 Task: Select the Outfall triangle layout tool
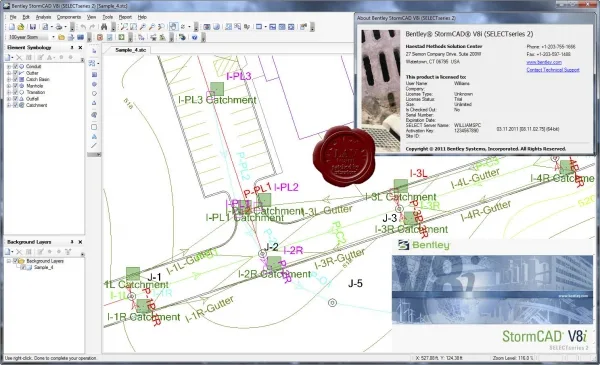94,103
